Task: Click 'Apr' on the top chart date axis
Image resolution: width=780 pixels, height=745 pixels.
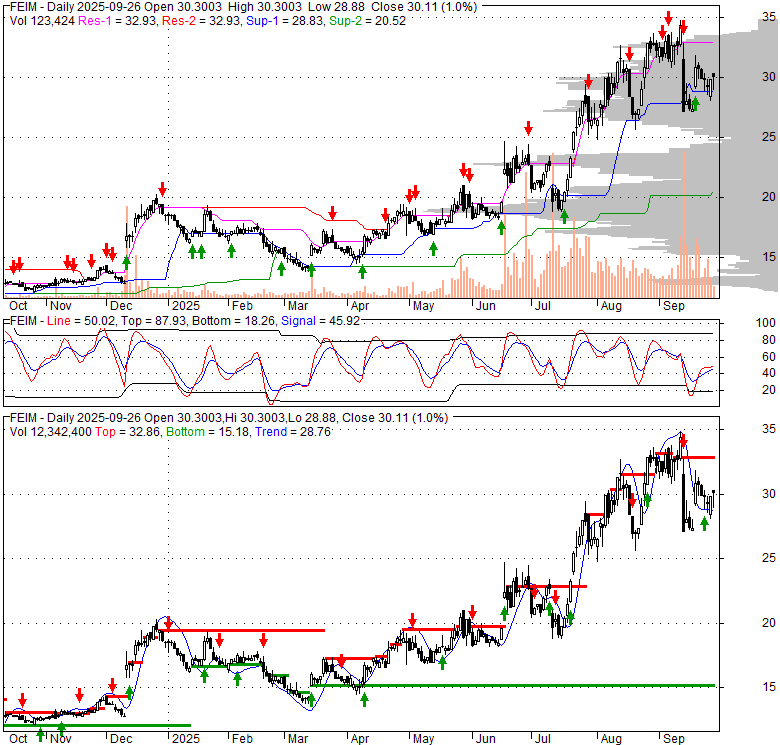Action: [x=360, y=306]
